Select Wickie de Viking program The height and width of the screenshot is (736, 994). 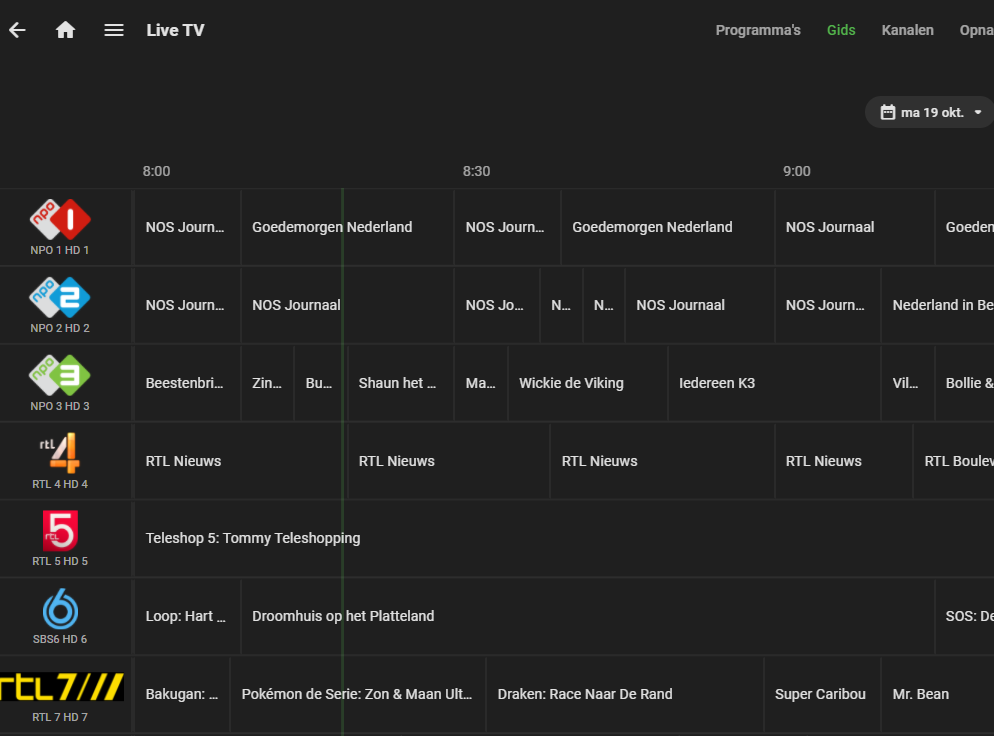point(571,383)
